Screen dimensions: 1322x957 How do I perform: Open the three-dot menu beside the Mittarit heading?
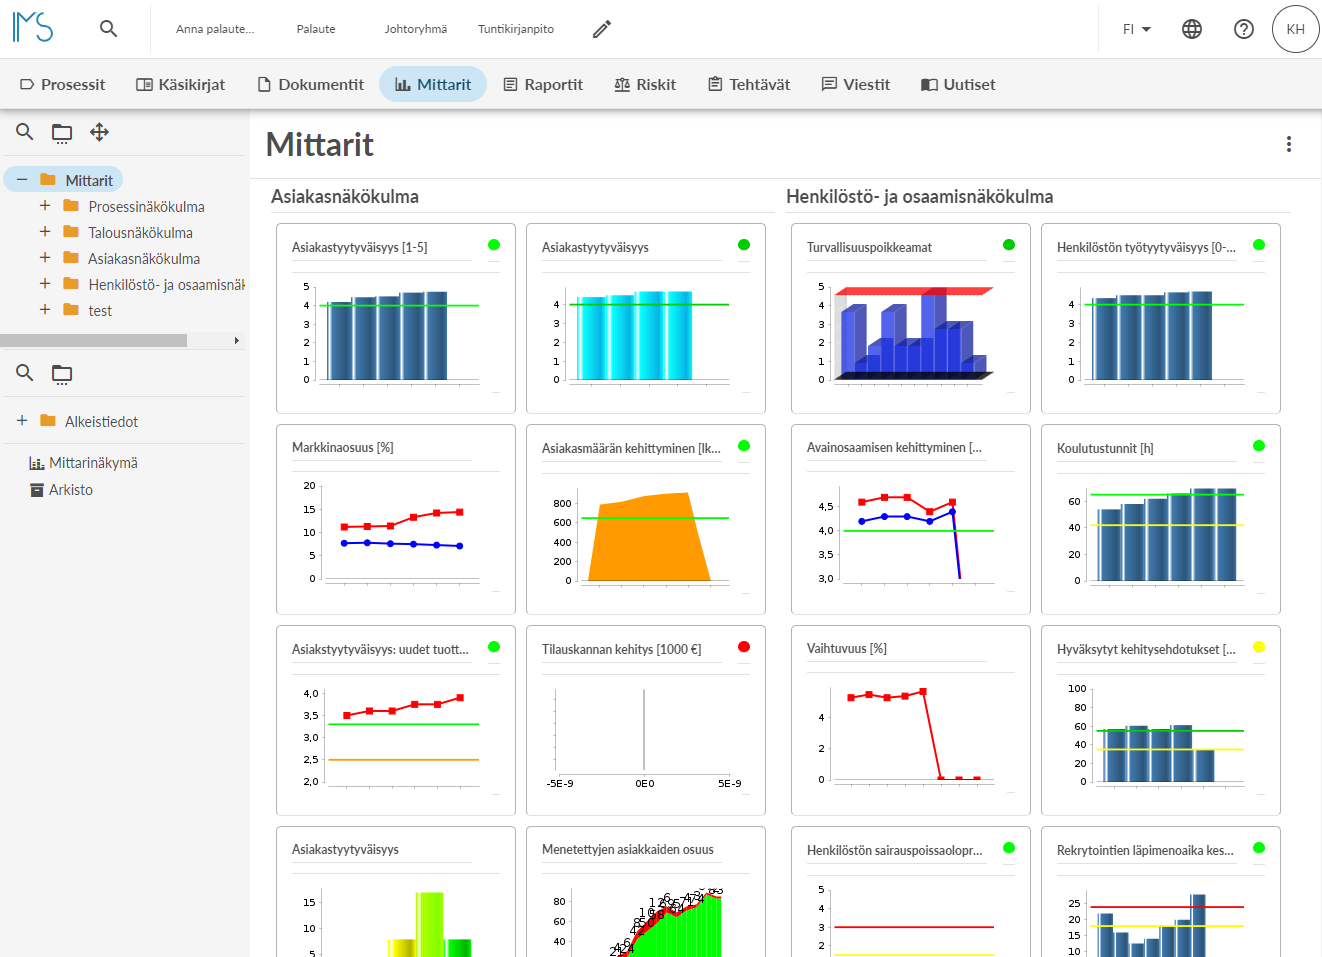point(1289,144)
